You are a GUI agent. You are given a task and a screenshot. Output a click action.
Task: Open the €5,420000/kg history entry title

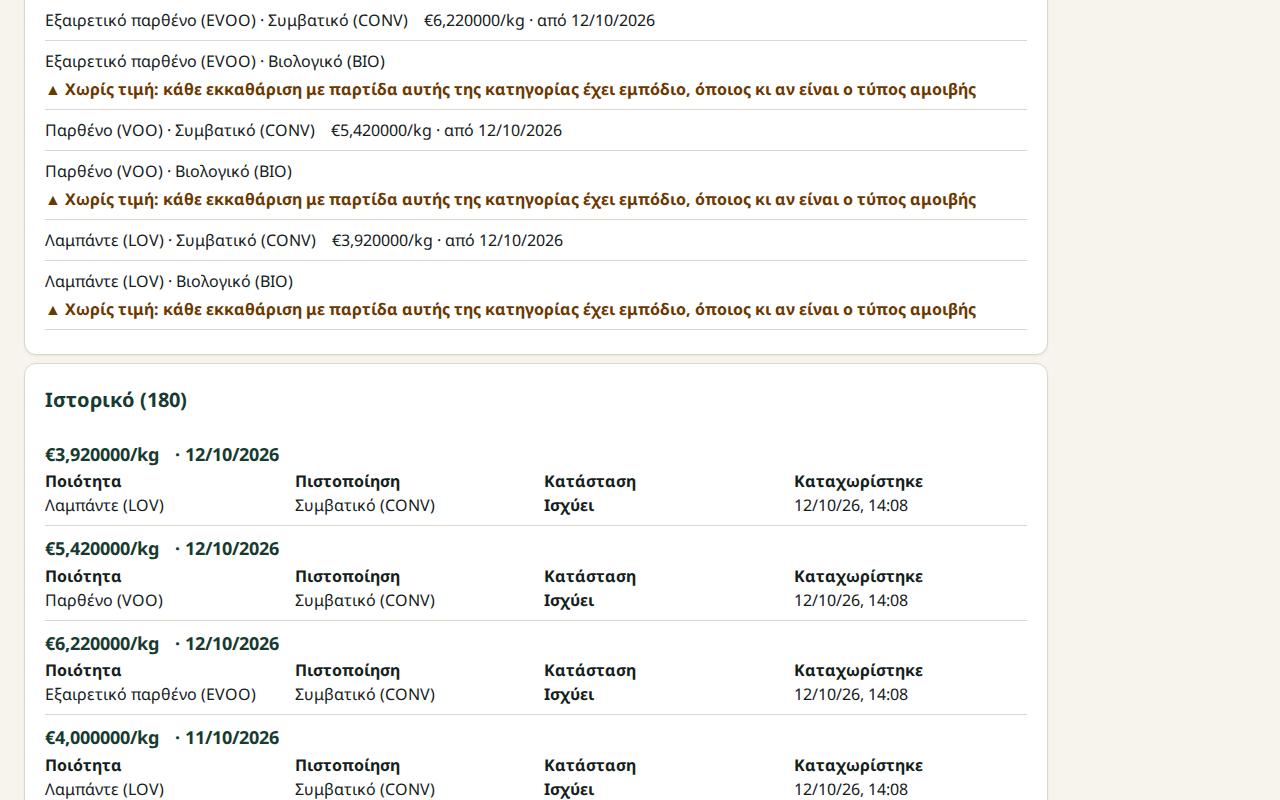coord(102,549)
